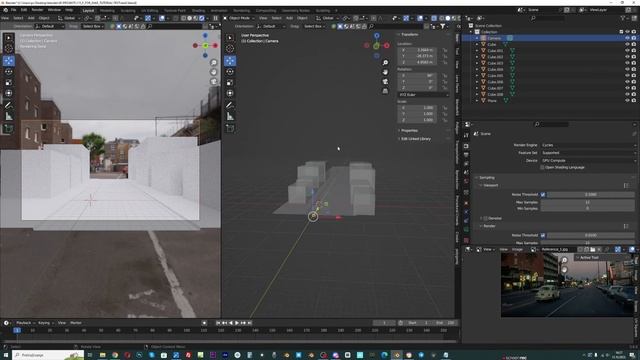Open the Feature Set dropdown
Image resolution: width=640 pixels, height=360 pixels.
(x=589, y=153)
